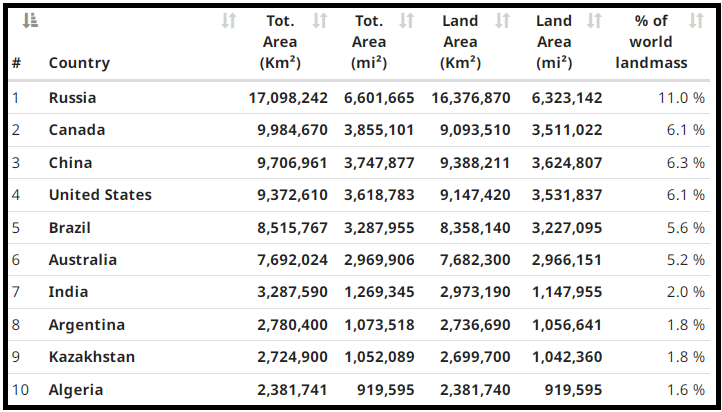The image size is (722, 412).
Task: Open the India country link
Action: click(x=68, y=292)
